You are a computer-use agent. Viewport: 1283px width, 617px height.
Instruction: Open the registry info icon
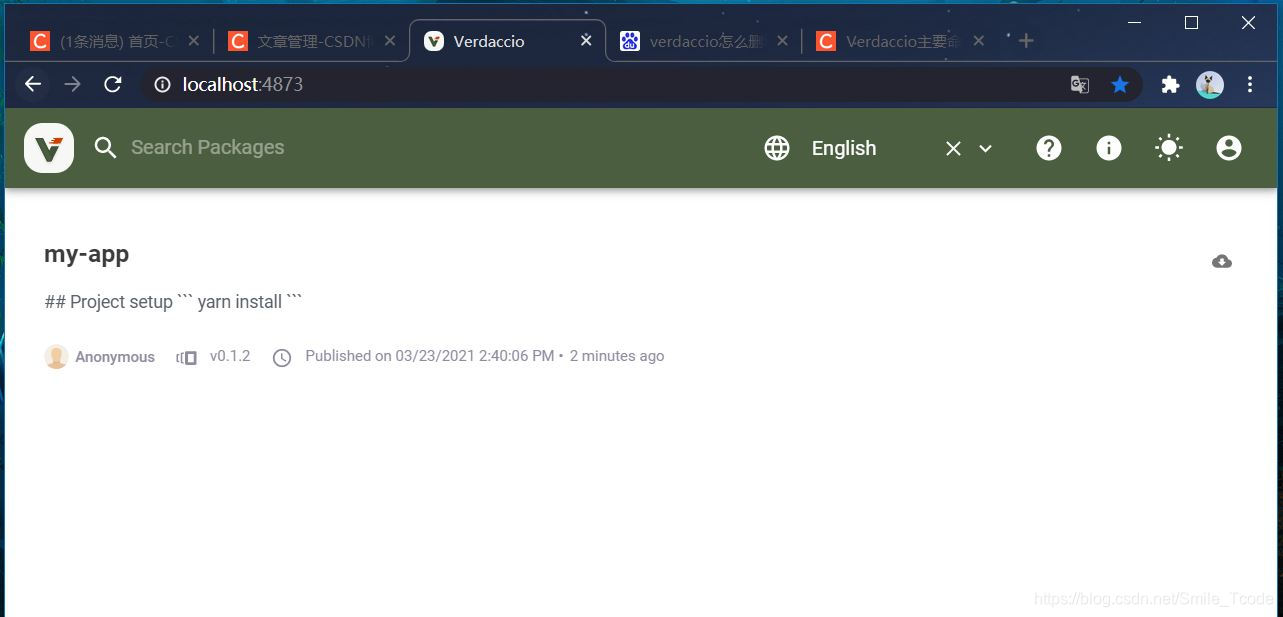click(x=1109, y=148)
